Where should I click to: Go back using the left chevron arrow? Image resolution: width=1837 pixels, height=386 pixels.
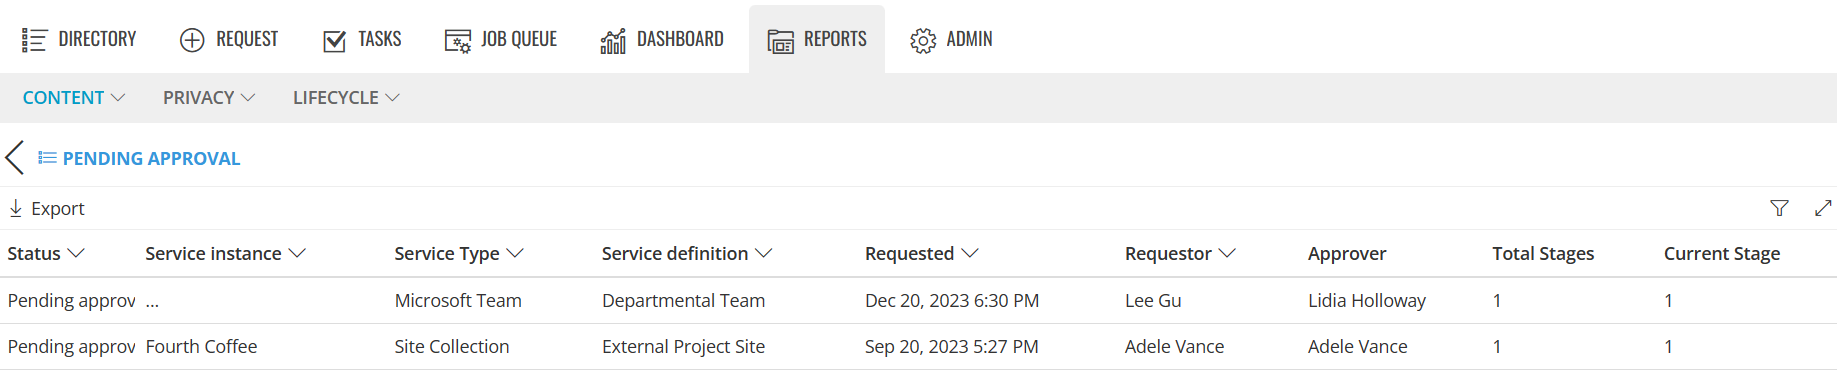click(x=15, y=158)
